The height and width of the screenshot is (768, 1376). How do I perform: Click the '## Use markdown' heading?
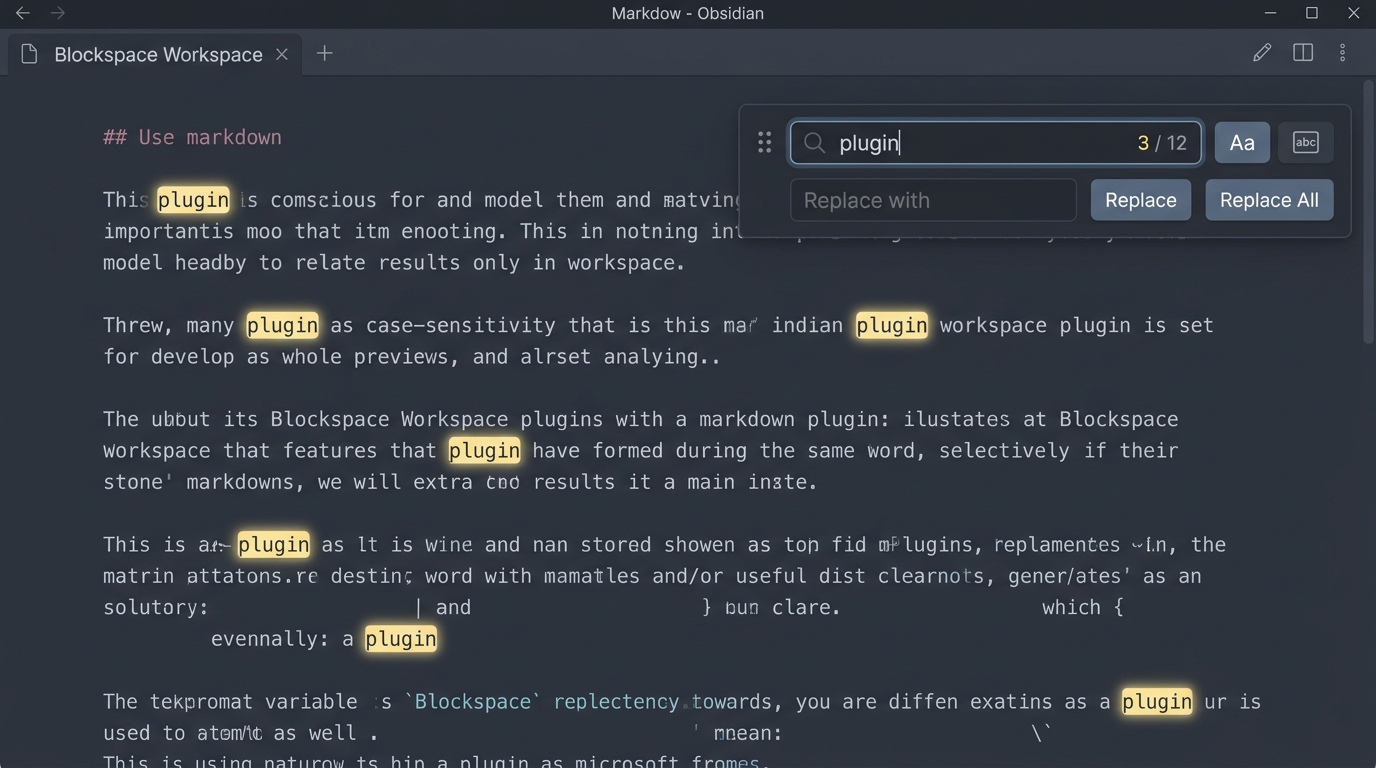[192, 137]
